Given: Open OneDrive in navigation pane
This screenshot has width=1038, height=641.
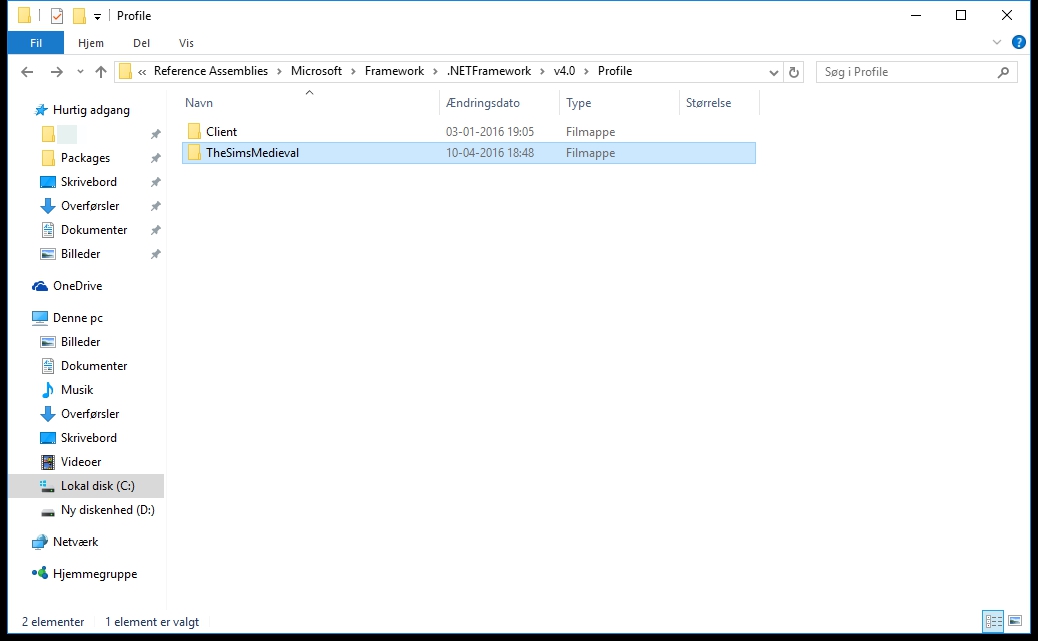Looking at the screenshot, I should tap(77, 286).
